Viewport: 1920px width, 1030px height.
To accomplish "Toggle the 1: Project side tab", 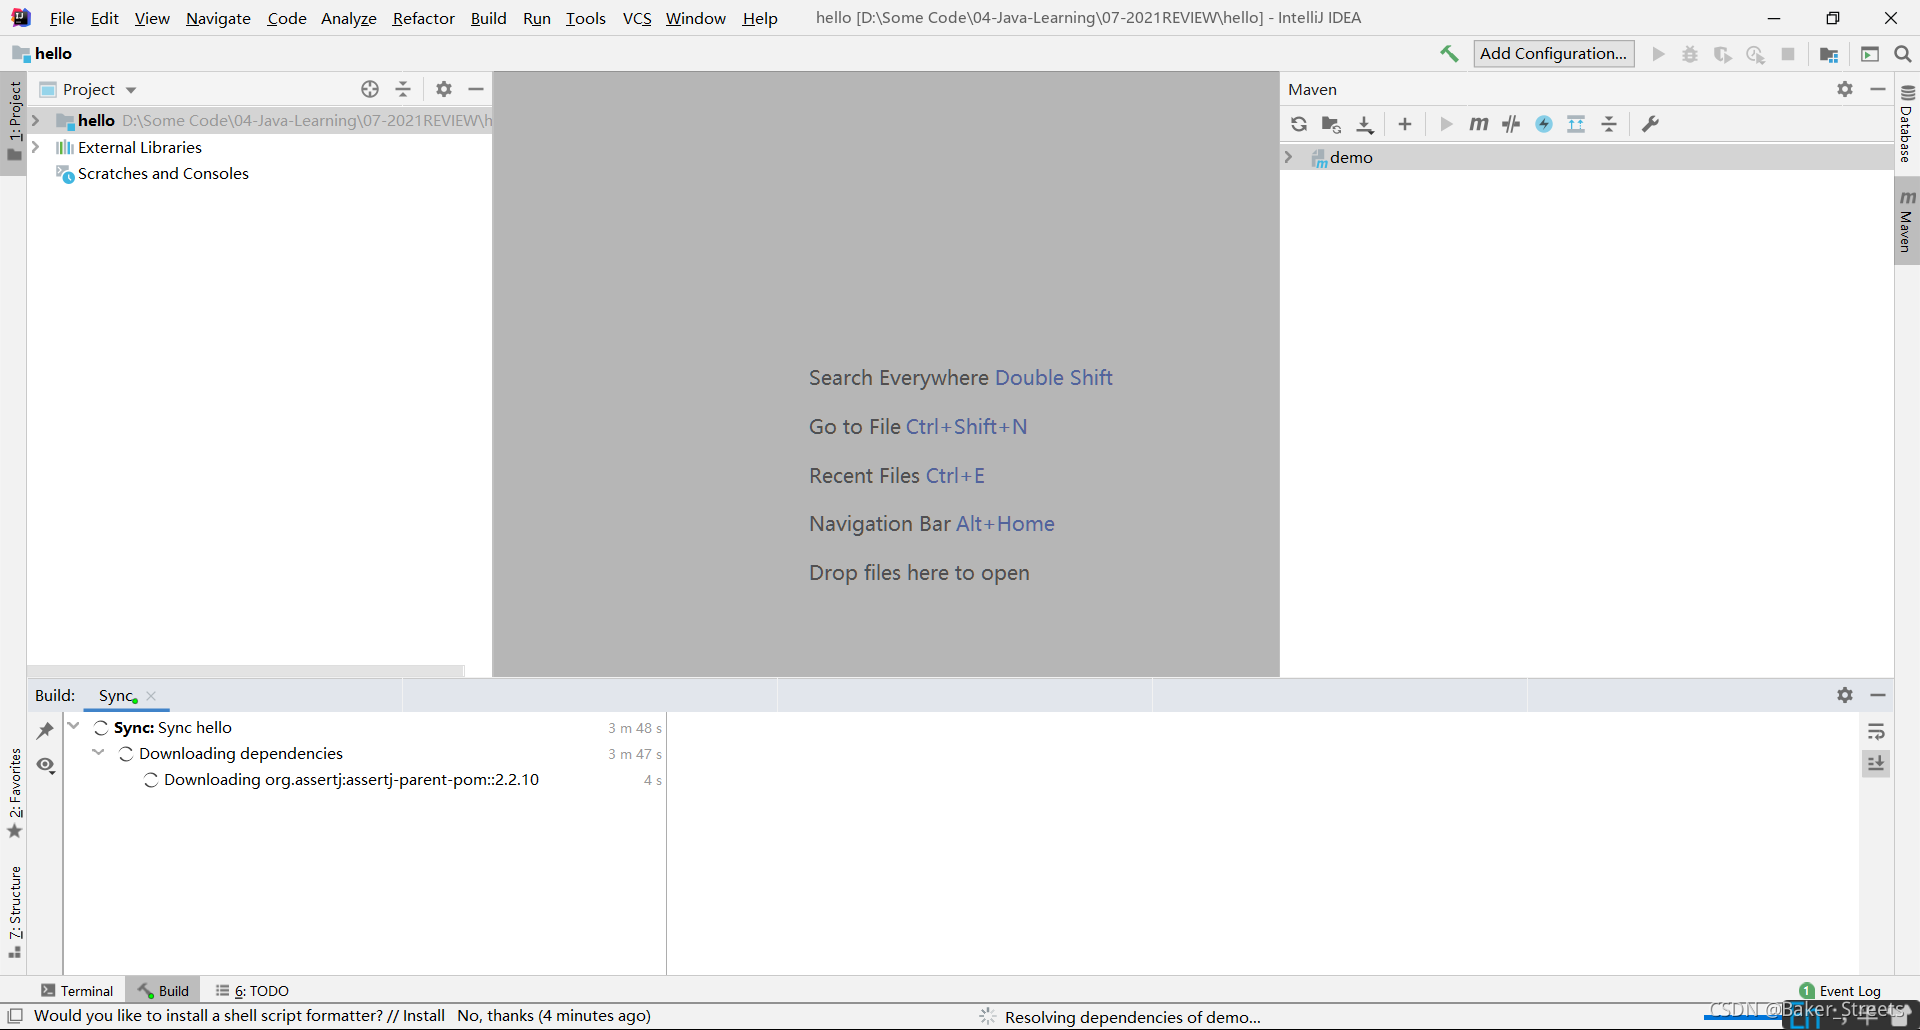I will [x=14, y=121].
